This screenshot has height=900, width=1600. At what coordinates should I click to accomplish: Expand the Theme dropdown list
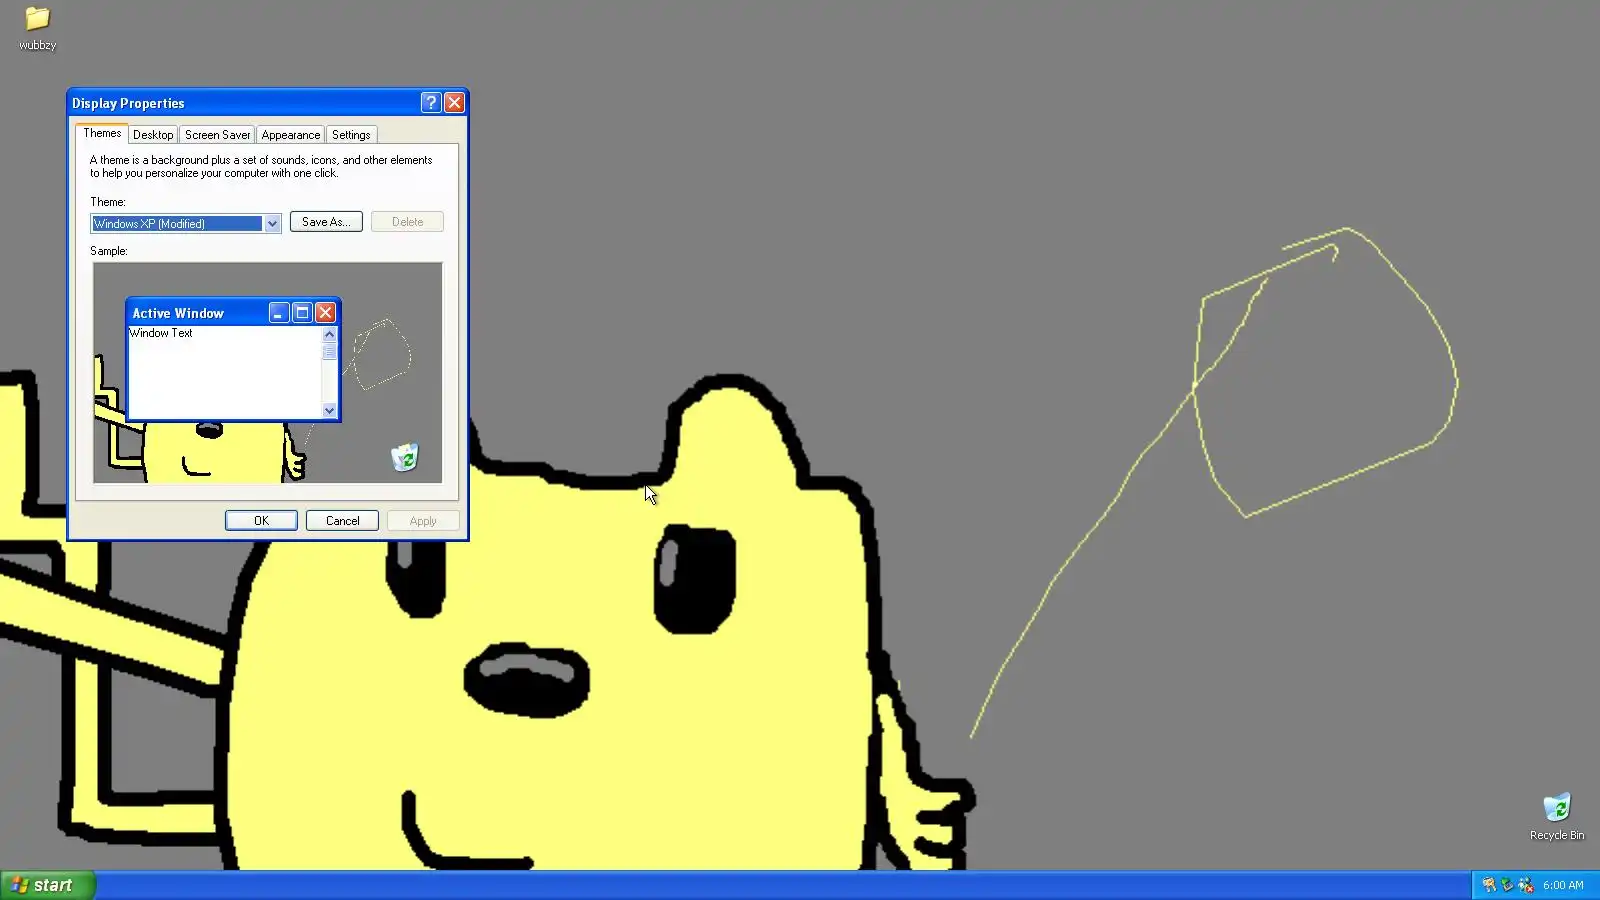[272, 224]
